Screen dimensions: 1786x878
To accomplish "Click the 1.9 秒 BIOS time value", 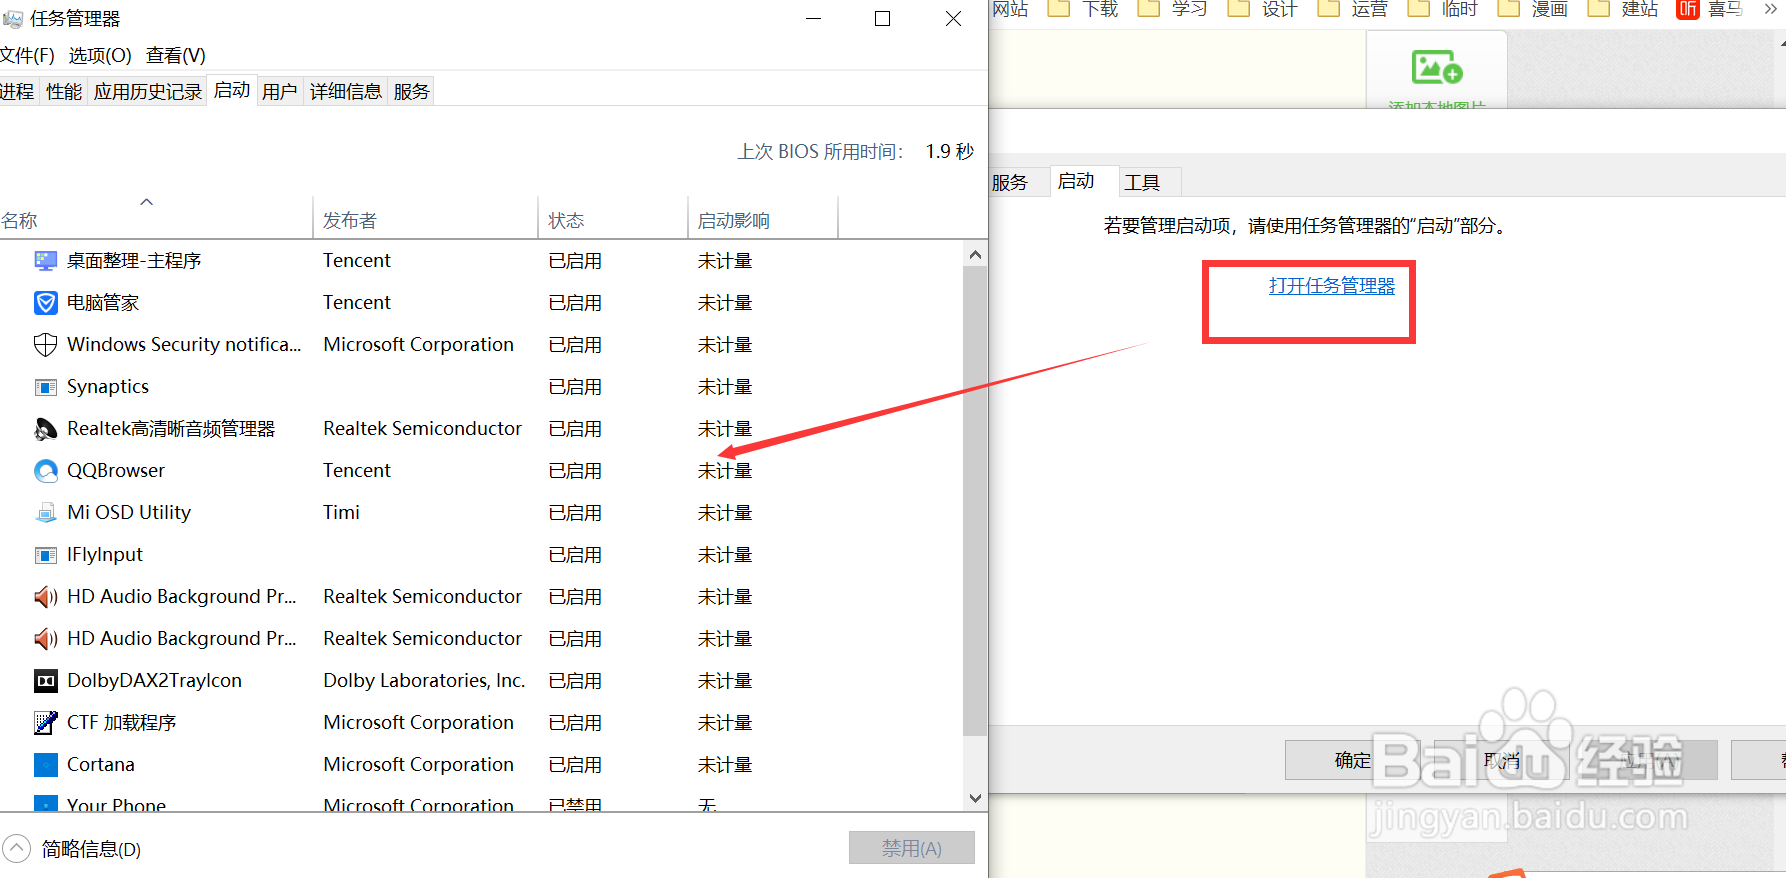I will point(949,151).
